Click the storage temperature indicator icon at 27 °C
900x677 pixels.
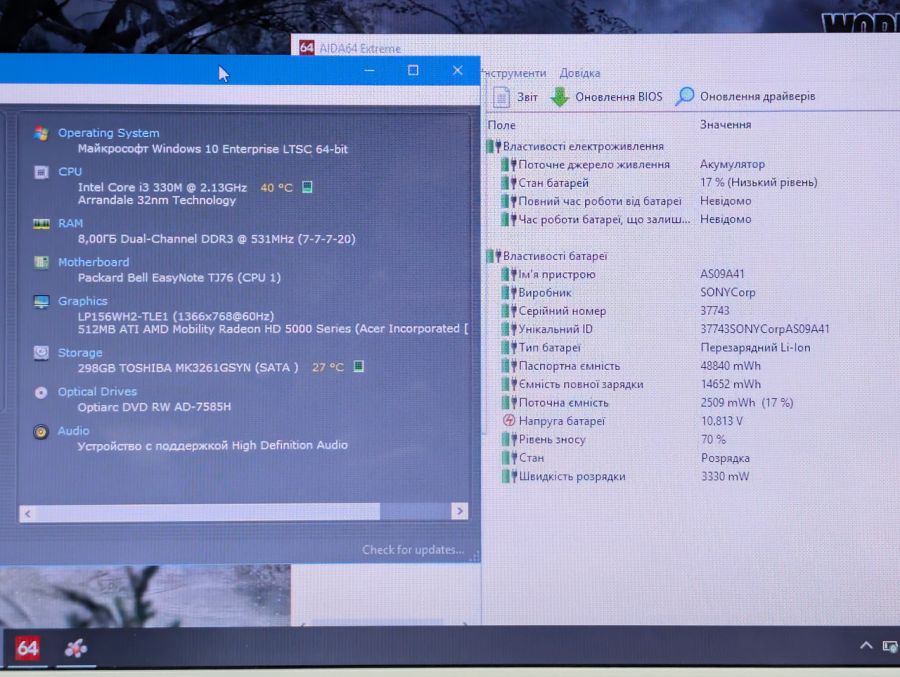(359, 366)
